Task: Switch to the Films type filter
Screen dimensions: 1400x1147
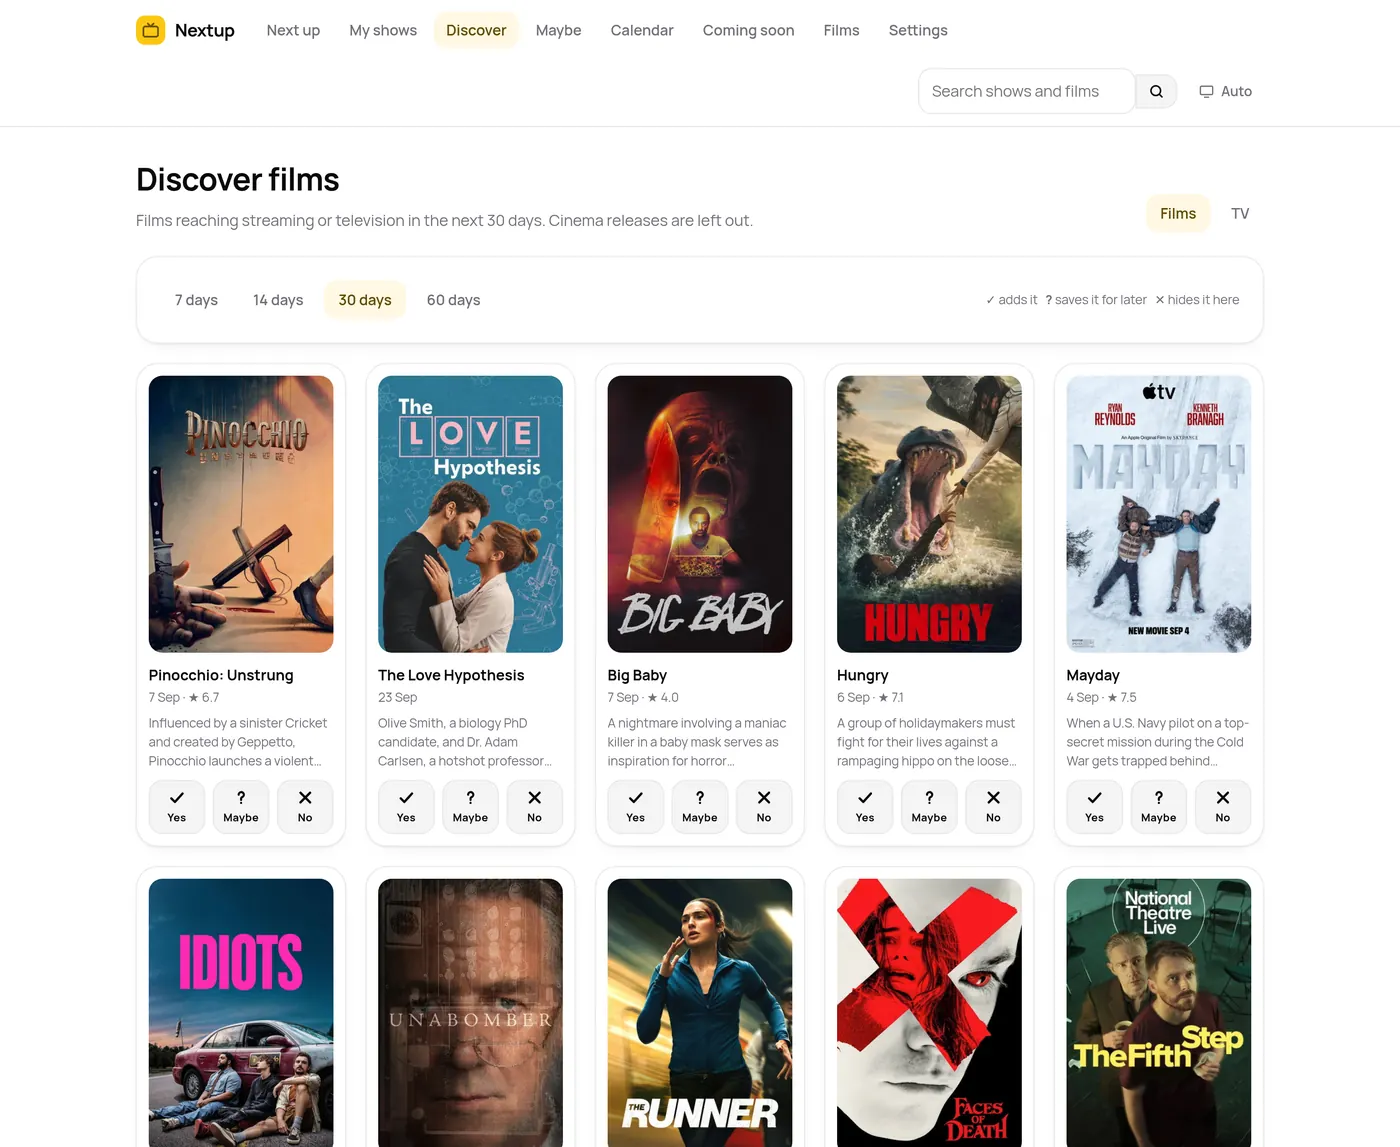Action: [x=1178, y=214]
